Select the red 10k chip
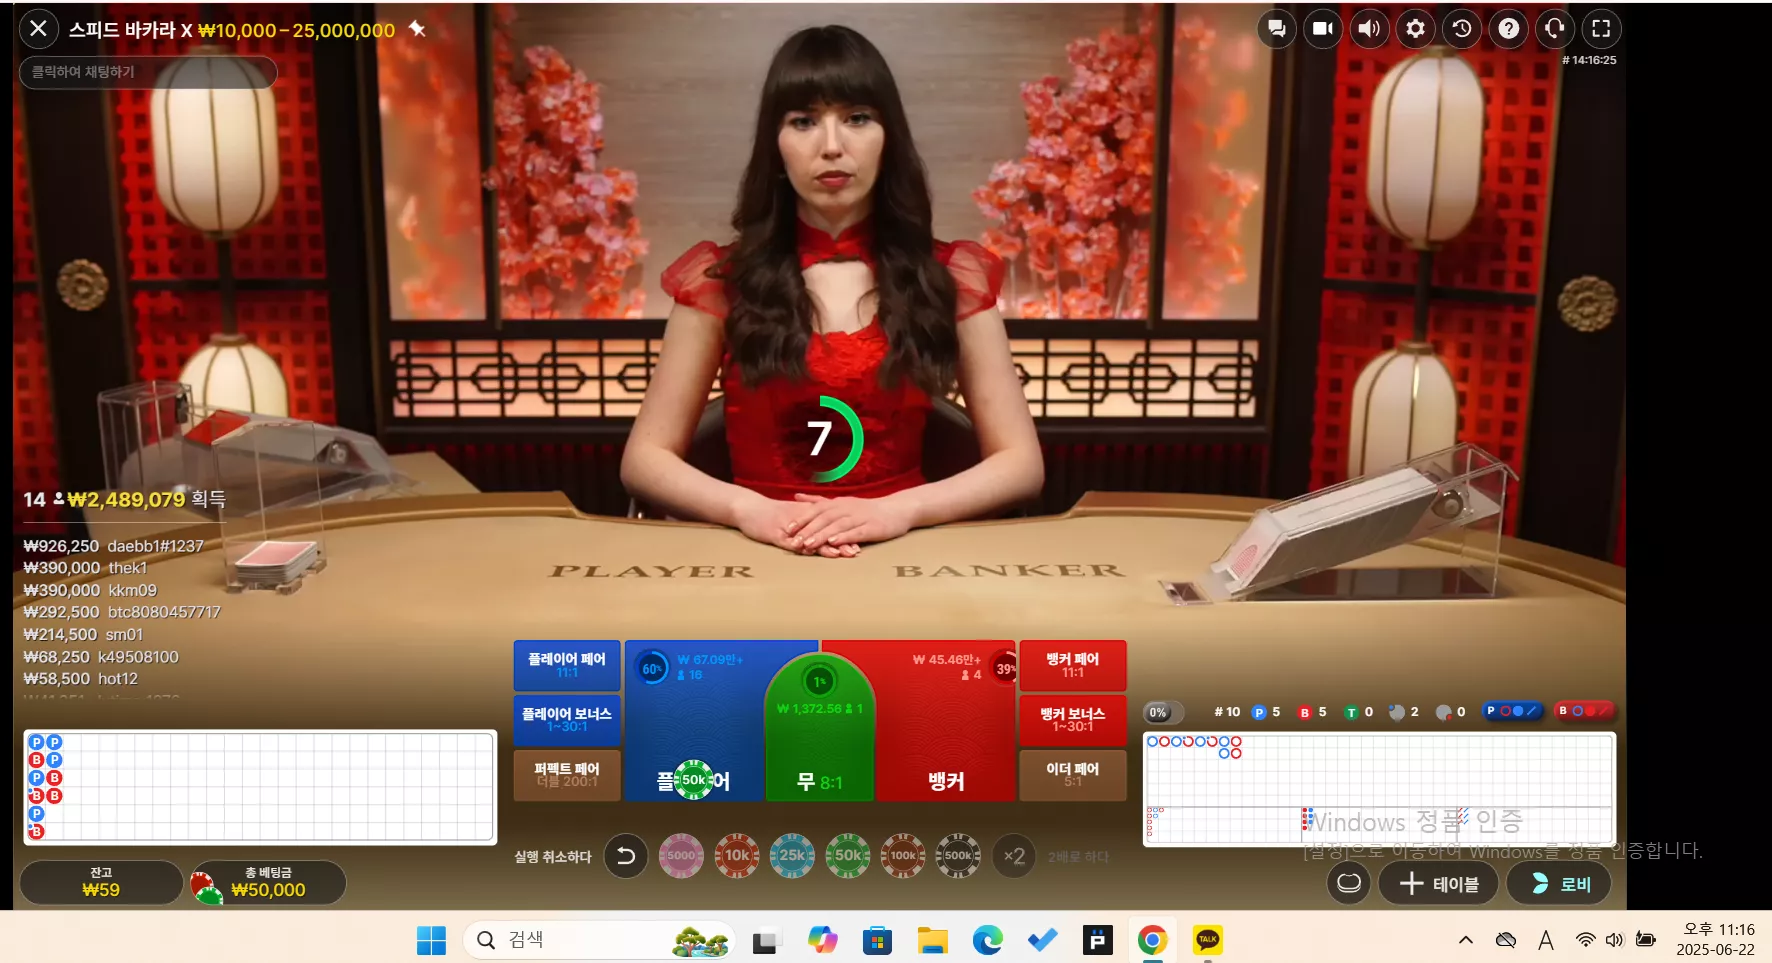The image size is (1772, 963). tap(737, 856)
